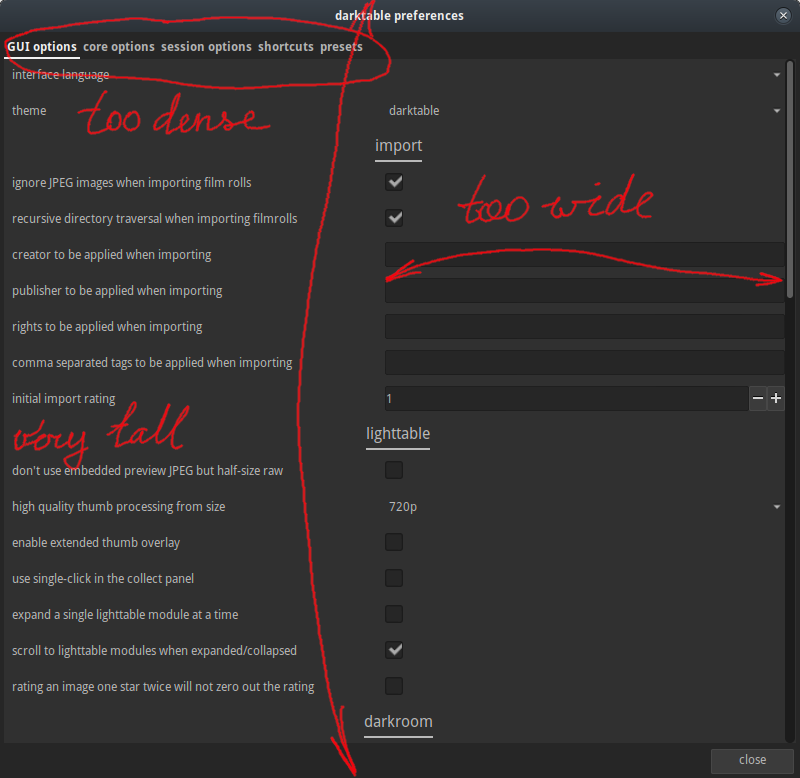Open the session options tab
This screenshot has height=778, width=800.
click(x=206, y=46)
